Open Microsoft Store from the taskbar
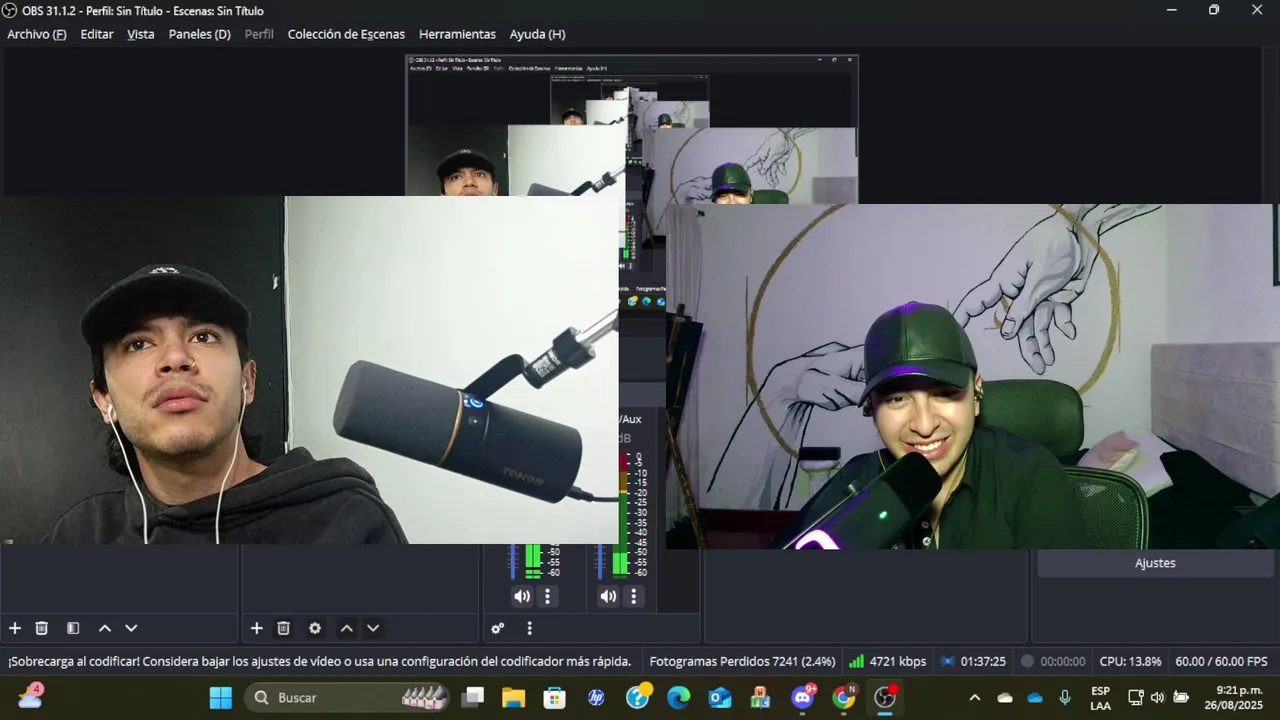1280x720 pixels. point(554,697)
